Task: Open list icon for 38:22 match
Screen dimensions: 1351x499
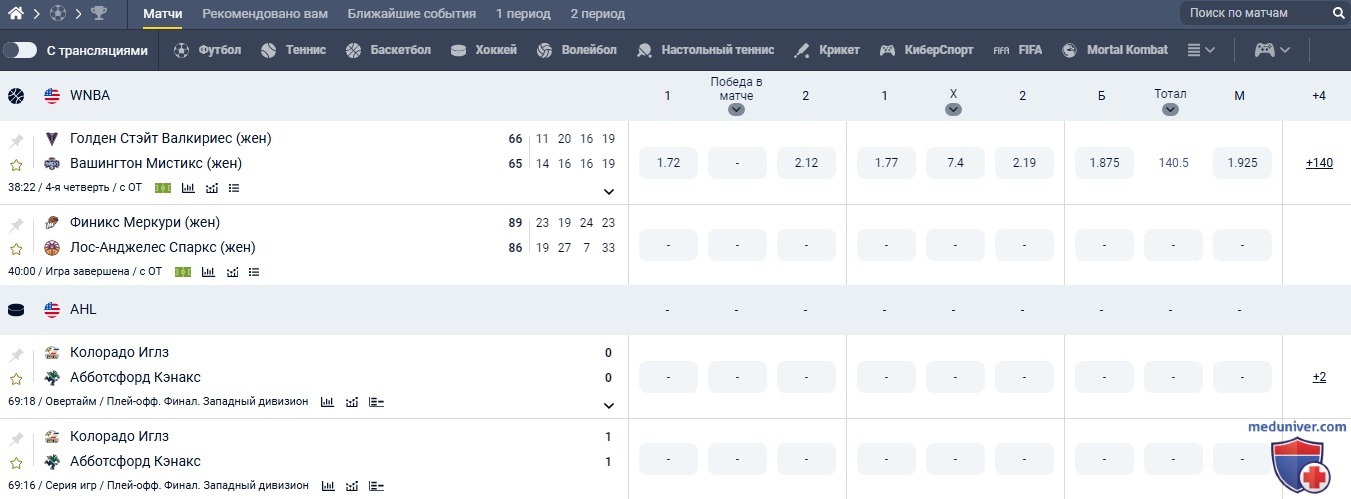Action: pos(234,187)
